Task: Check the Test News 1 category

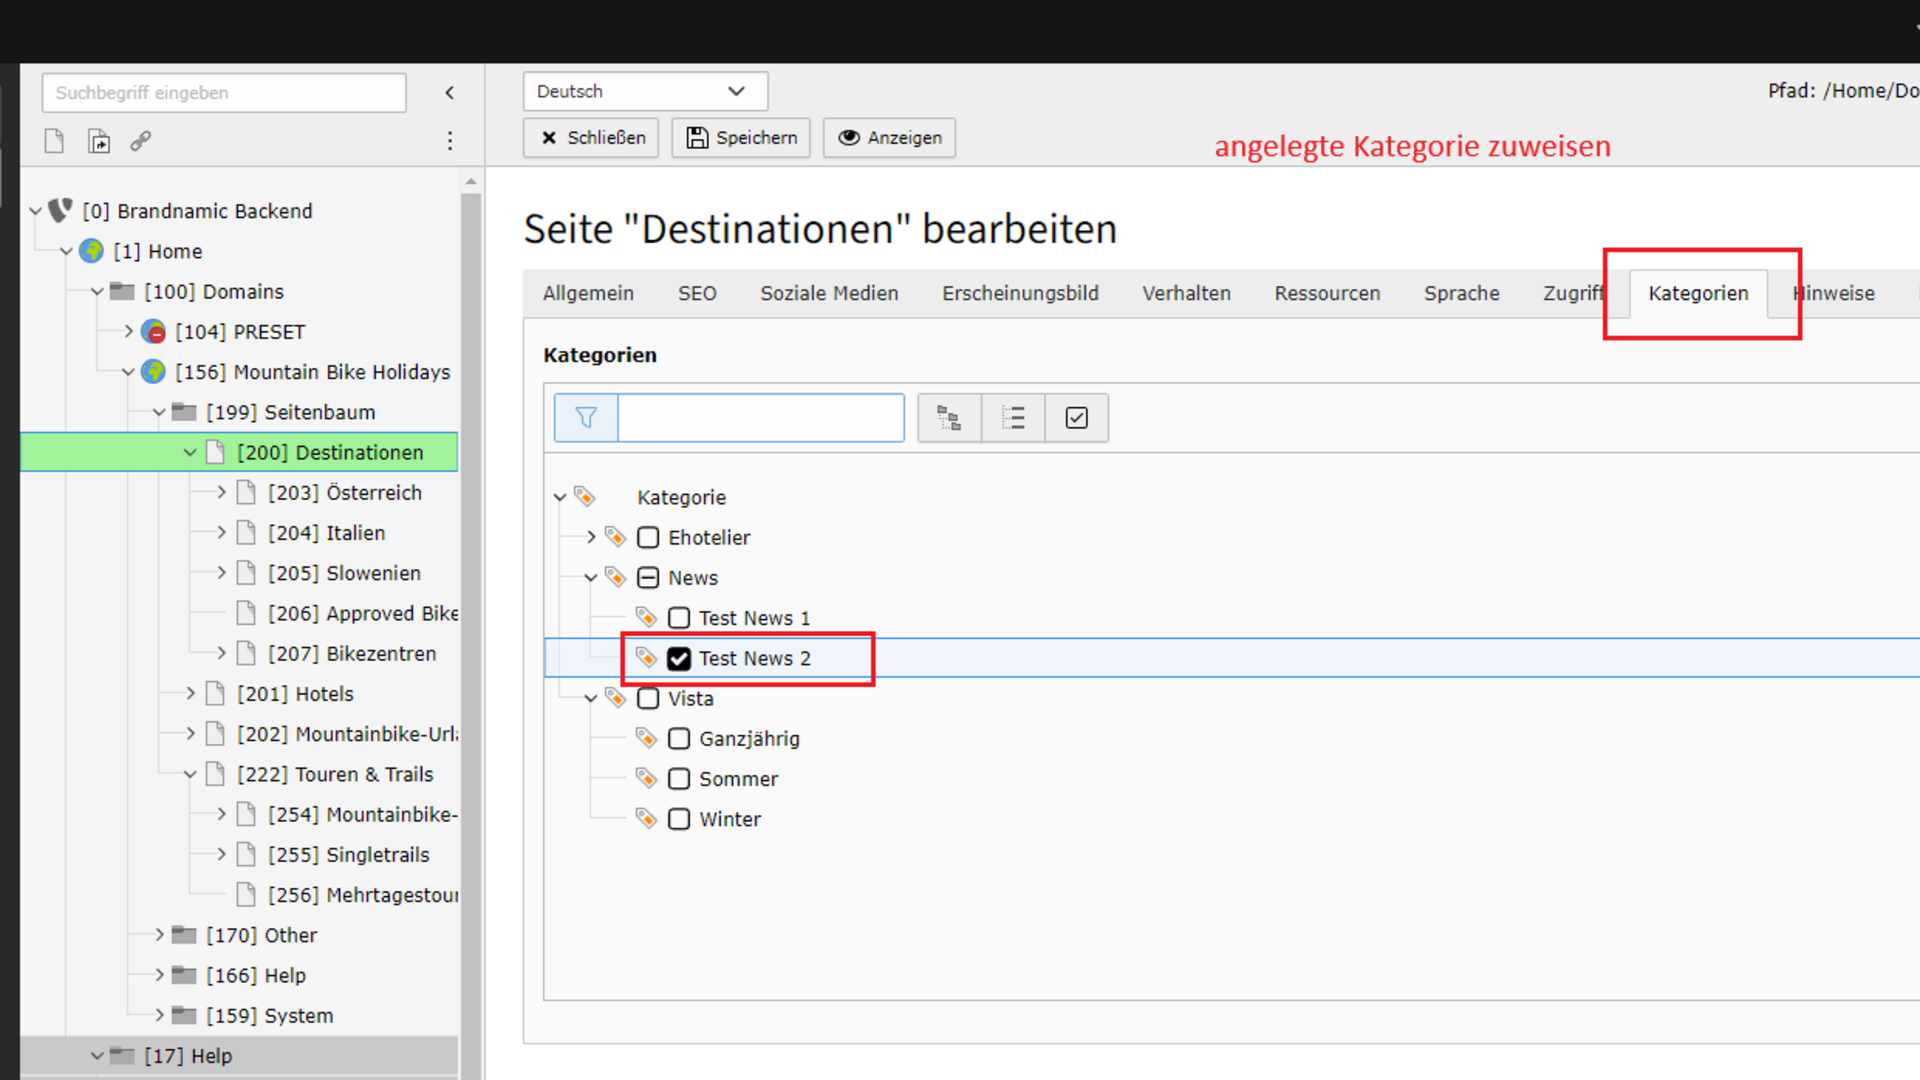Action: (x=679, y=618)
